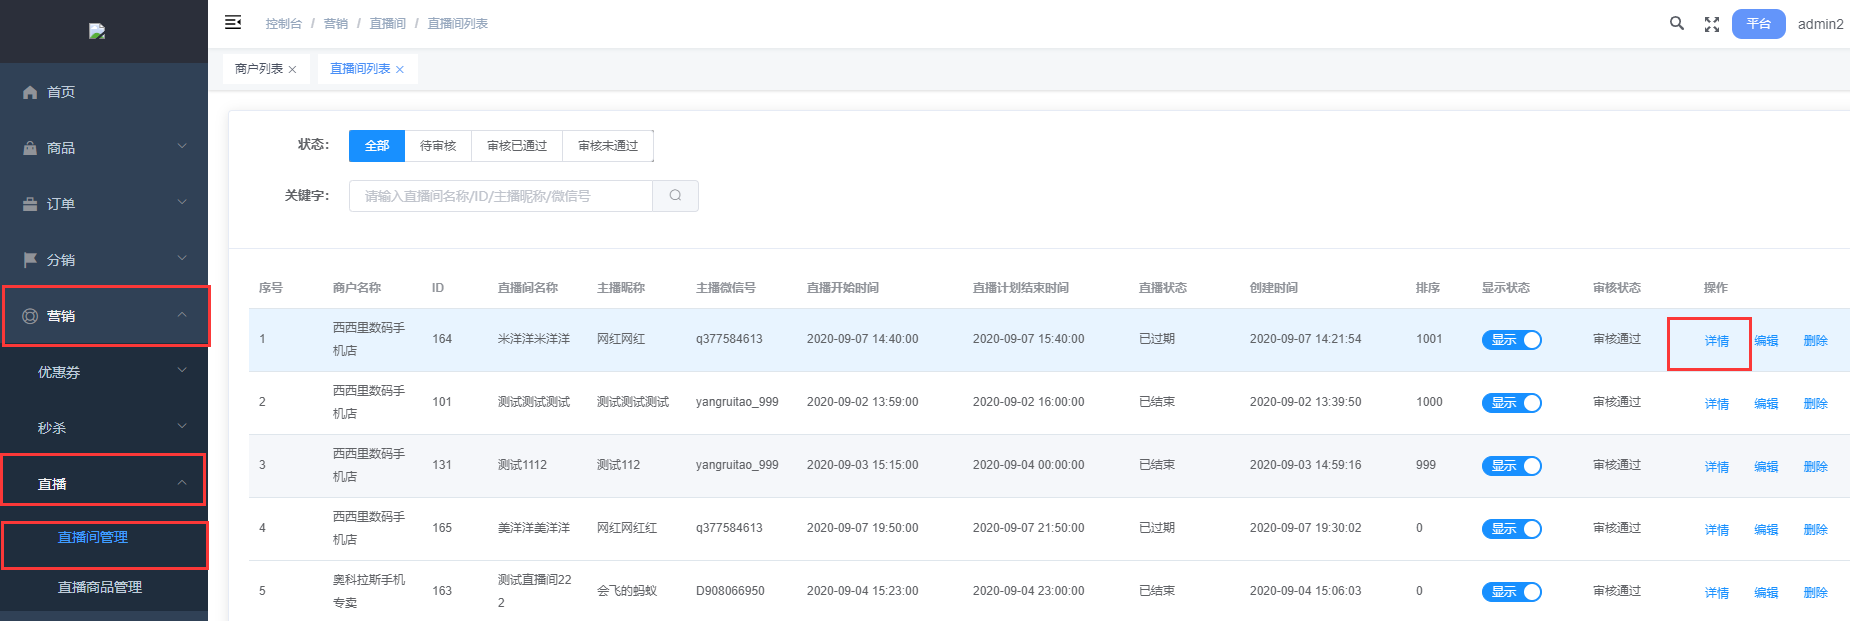Screen dimensions: 1850x621
Task: Click 删除 for live room ID 101
Action: [x=1815, y=404]
